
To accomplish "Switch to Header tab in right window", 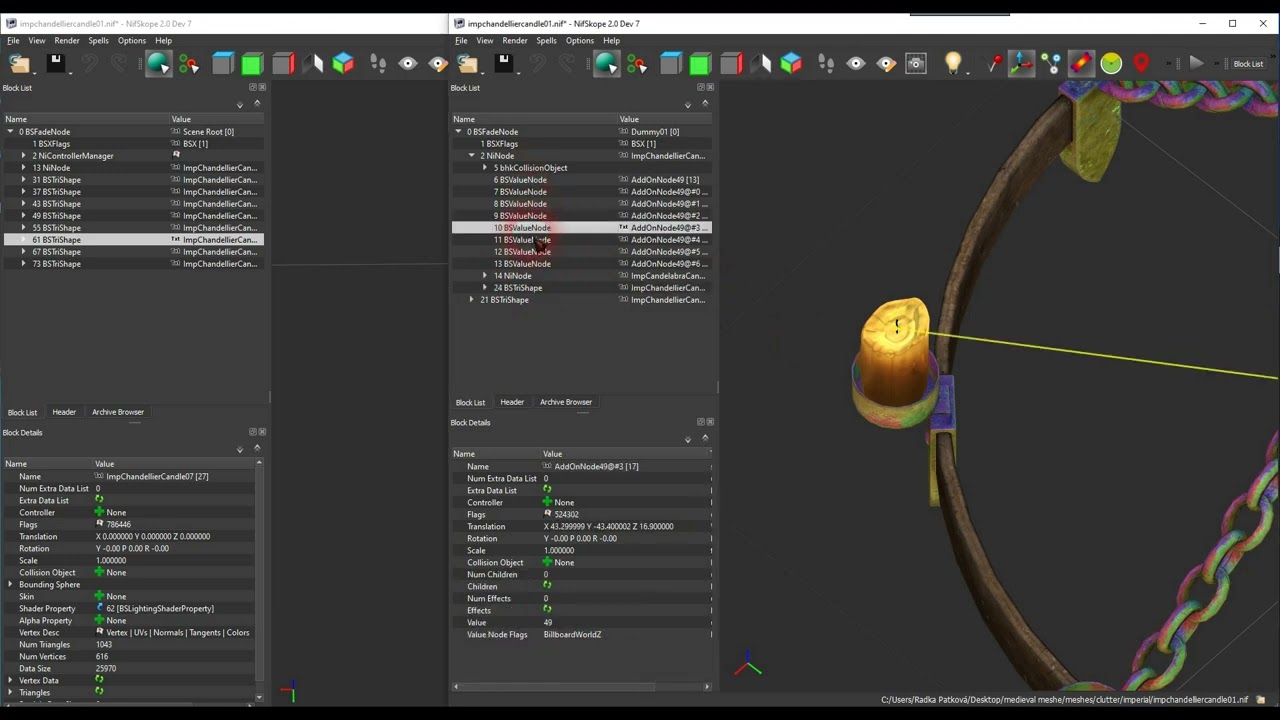I will click(512, 402).
